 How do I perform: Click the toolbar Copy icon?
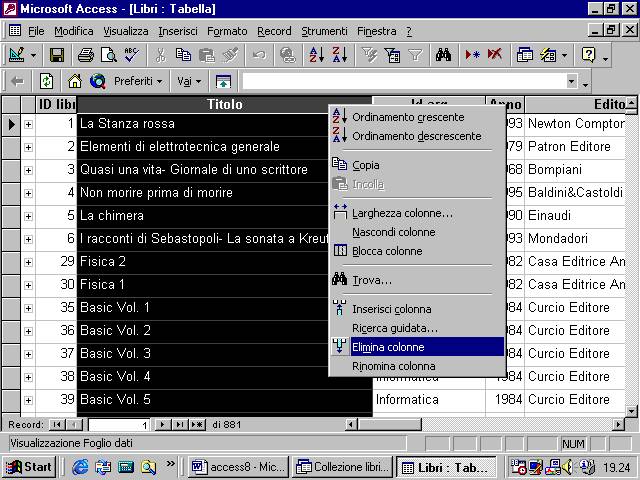coord(183,55)
